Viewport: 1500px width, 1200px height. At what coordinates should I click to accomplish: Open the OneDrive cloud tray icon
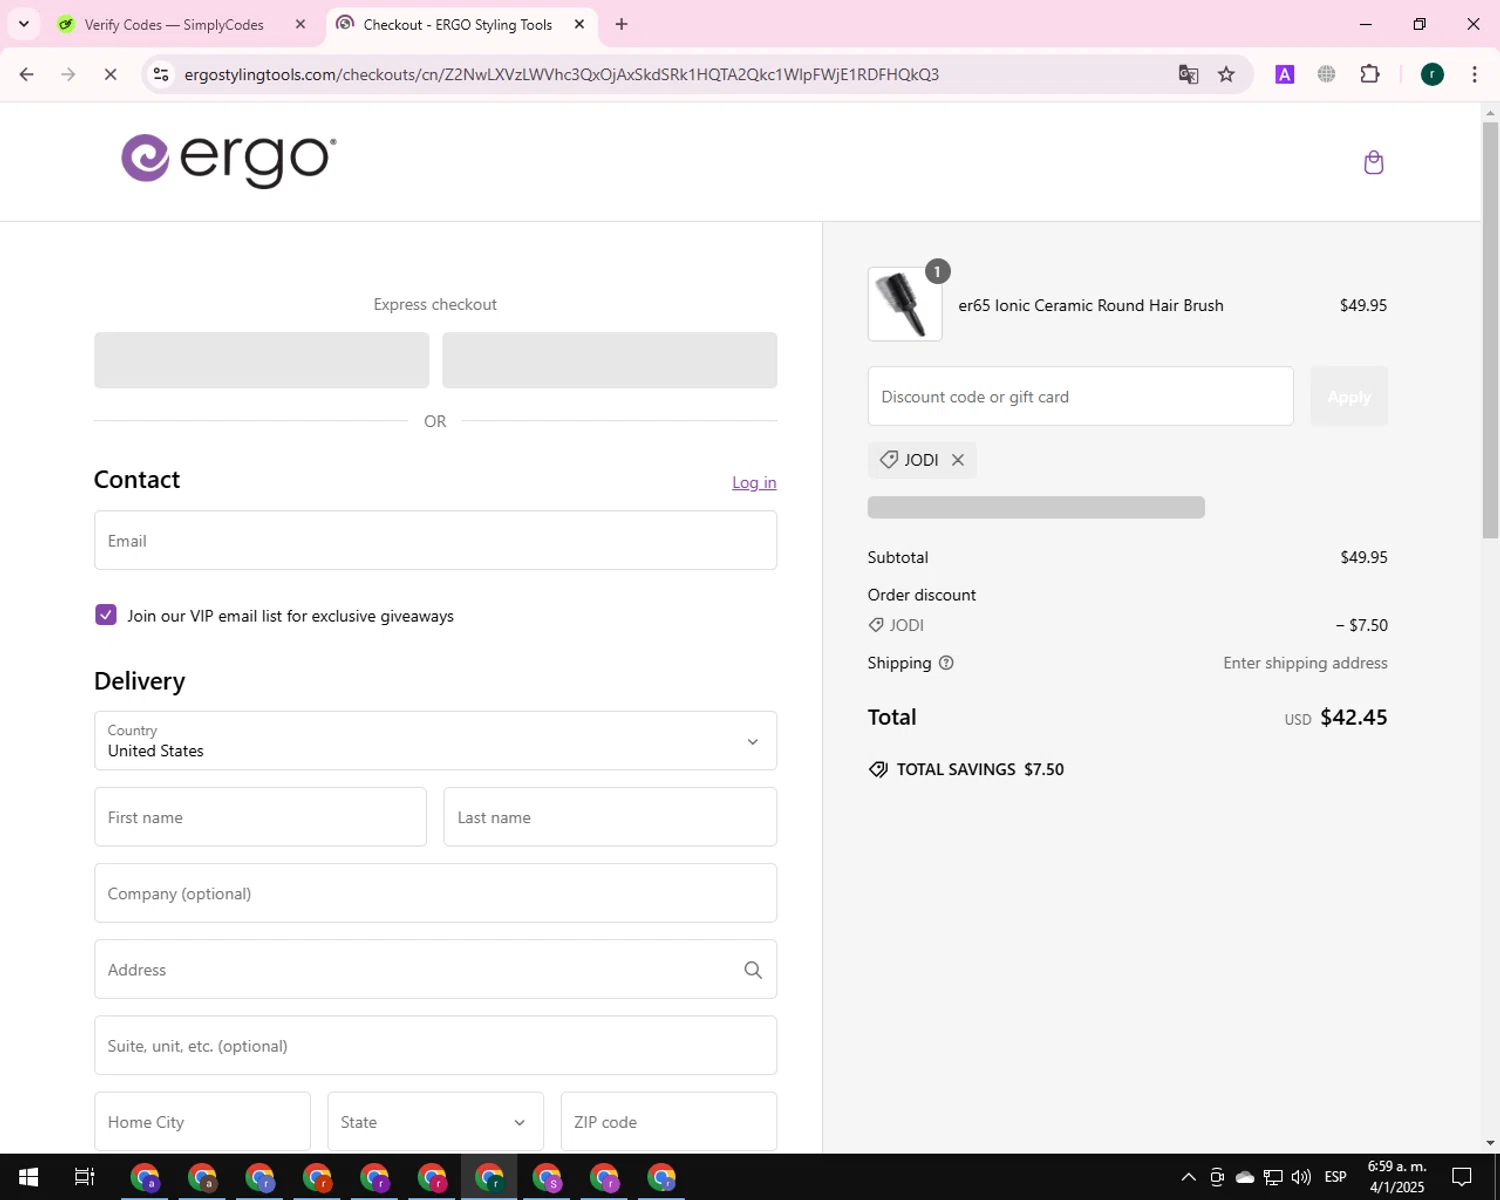click(x=1245, y=1177)
